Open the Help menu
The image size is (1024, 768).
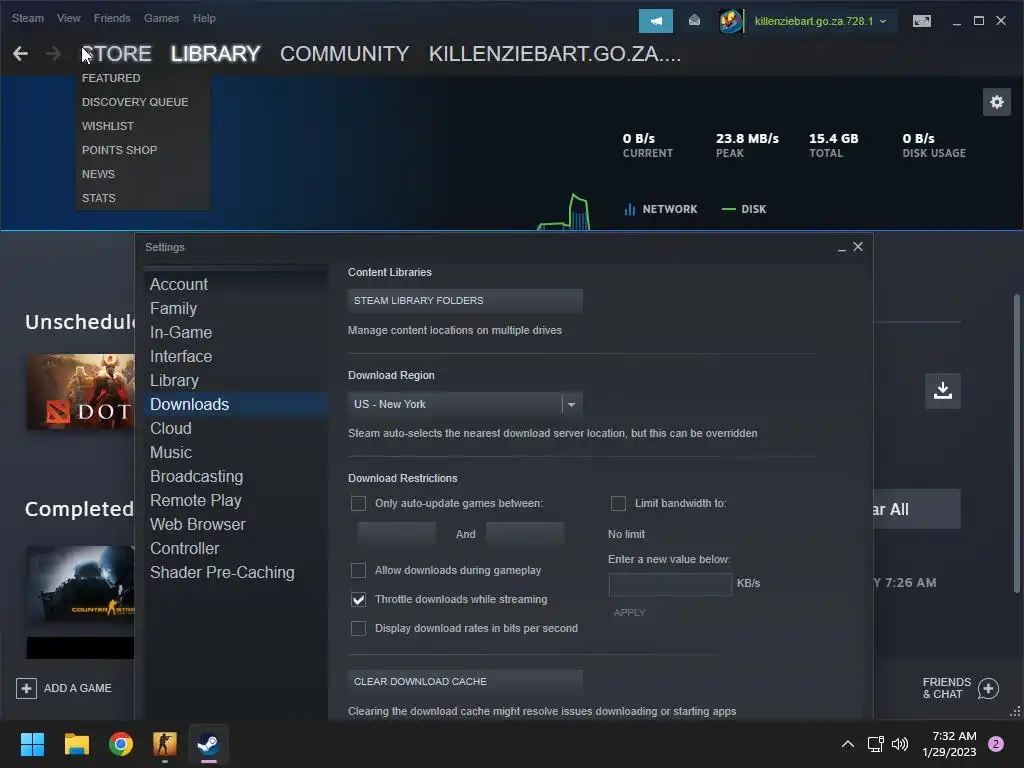pyautogui.click(x=204, y=18)
